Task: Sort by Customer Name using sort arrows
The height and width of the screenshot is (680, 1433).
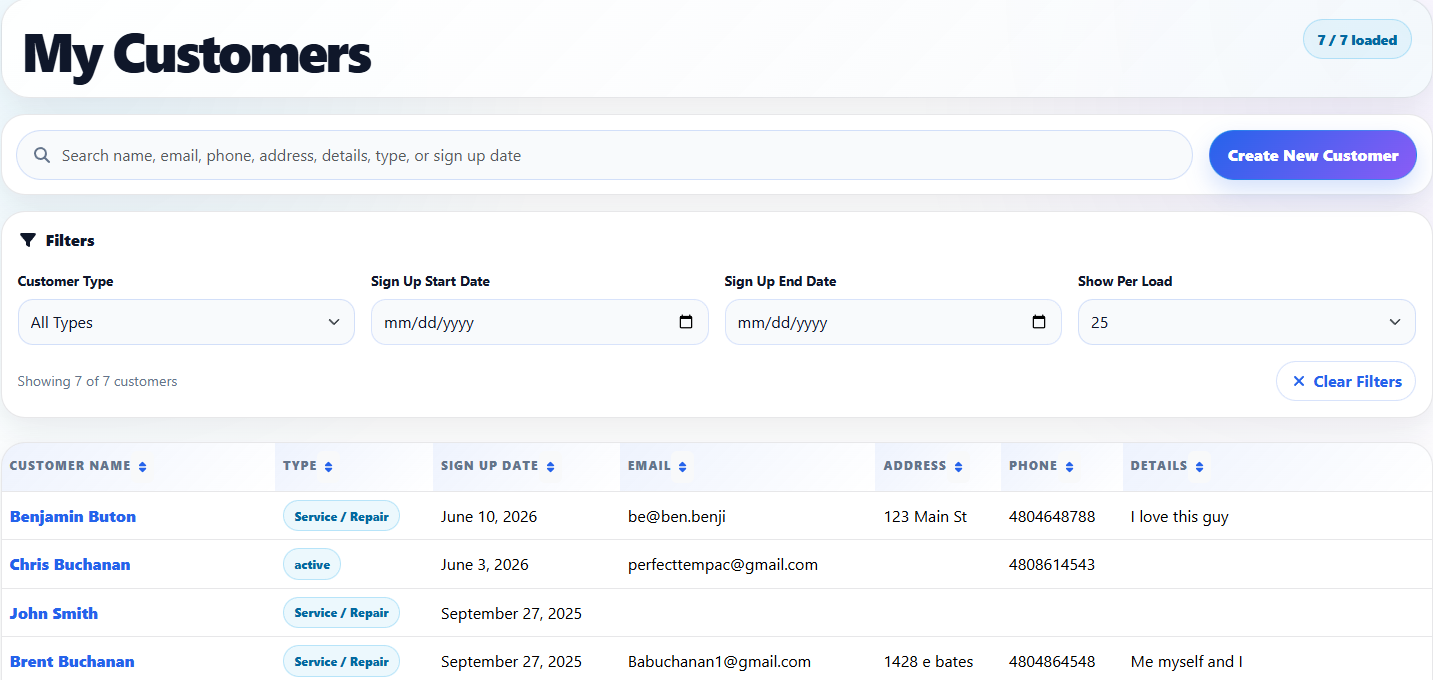Action: click(x=142, y=467)
